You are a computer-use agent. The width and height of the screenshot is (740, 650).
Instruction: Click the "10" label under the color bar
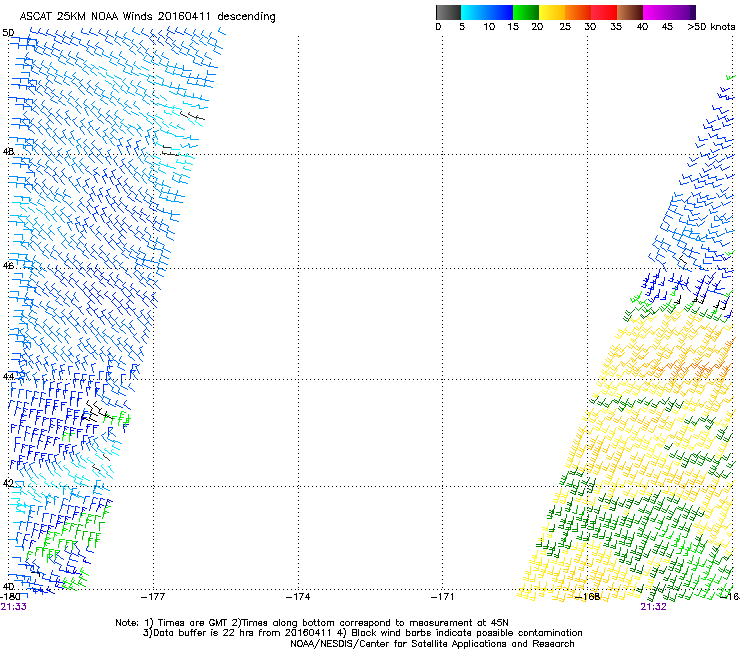489,27
